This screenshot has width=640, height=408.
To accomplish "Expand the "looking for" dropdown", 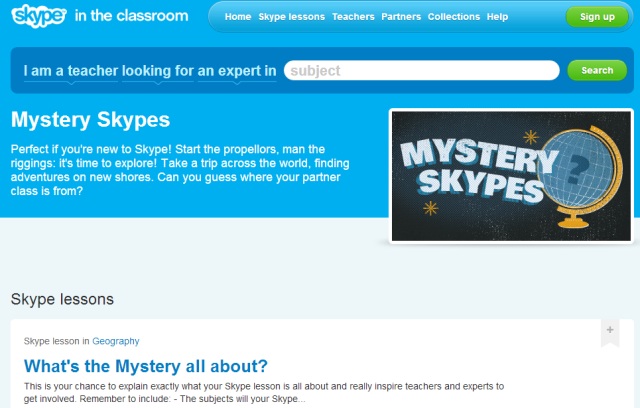I will tap(158, 72).
